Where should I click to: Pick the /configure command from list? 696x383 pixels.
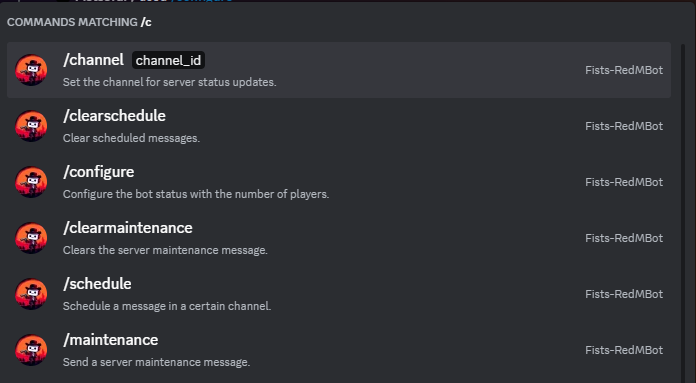click(339, 182)
